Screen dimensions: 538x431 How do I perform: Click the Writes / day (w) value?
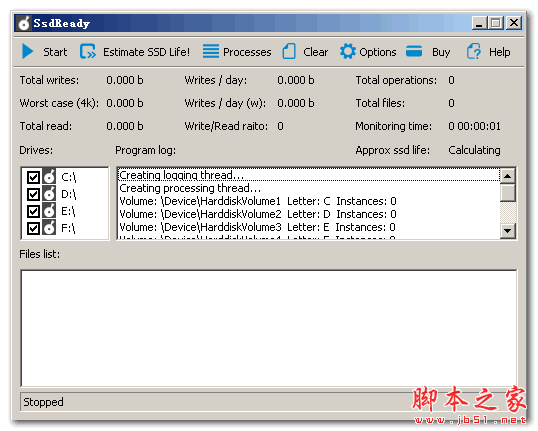(295, 103)
